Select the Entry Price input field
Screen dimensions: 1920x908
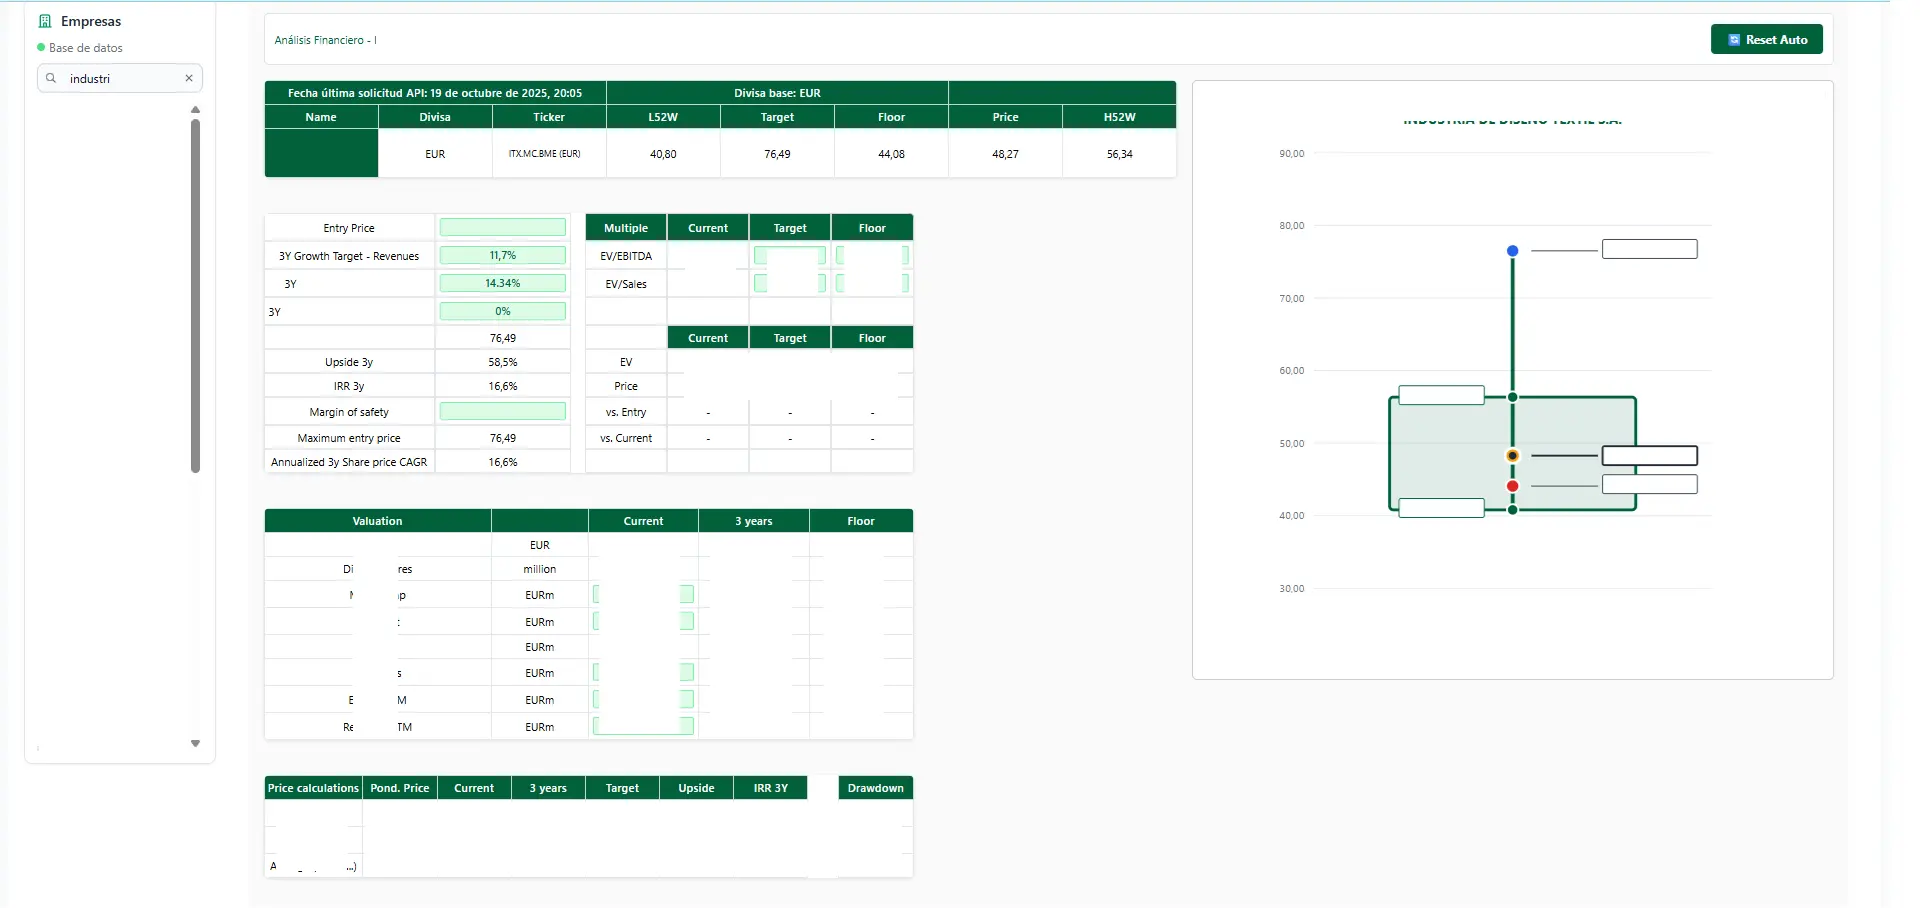502,228
